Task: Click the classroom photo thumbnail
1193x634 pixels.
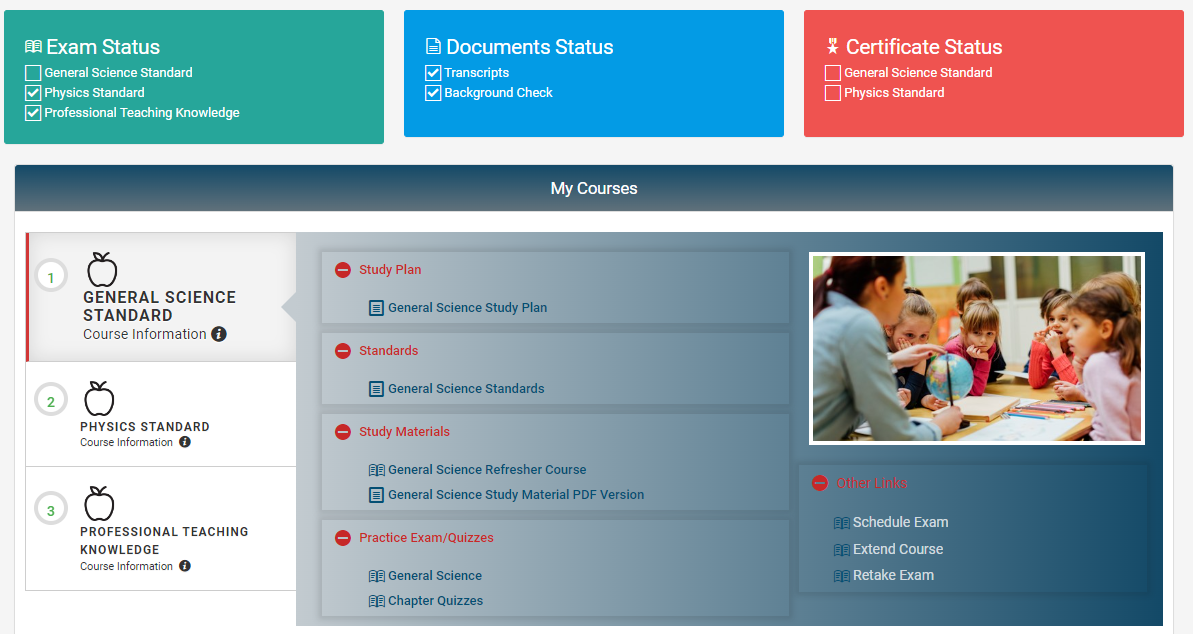Action: tap(977, 349)
